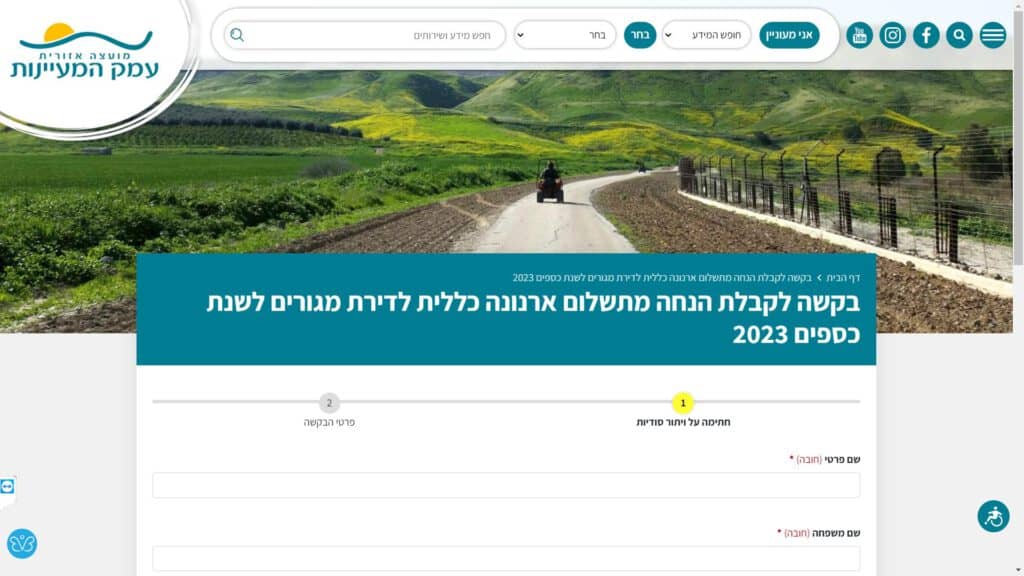Follow the דף הבית breadcrumb link
This screenshot has height=576, width=1024.
(843, 278)
